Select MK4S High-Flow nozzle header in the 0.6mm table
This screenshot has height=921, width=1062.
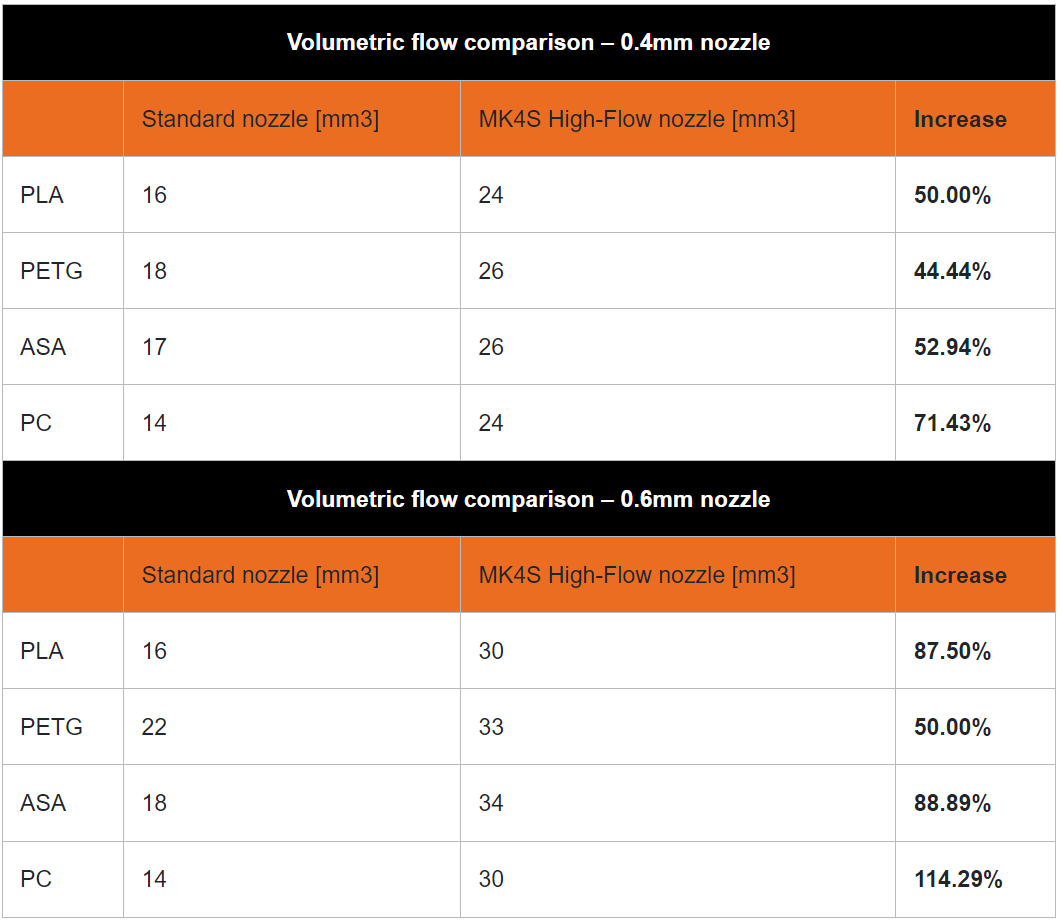637,575
